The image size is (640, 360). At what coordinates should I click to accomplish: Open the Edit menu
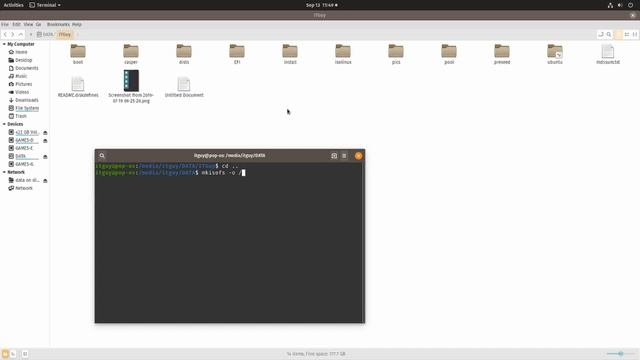click(x=16, y=24)
